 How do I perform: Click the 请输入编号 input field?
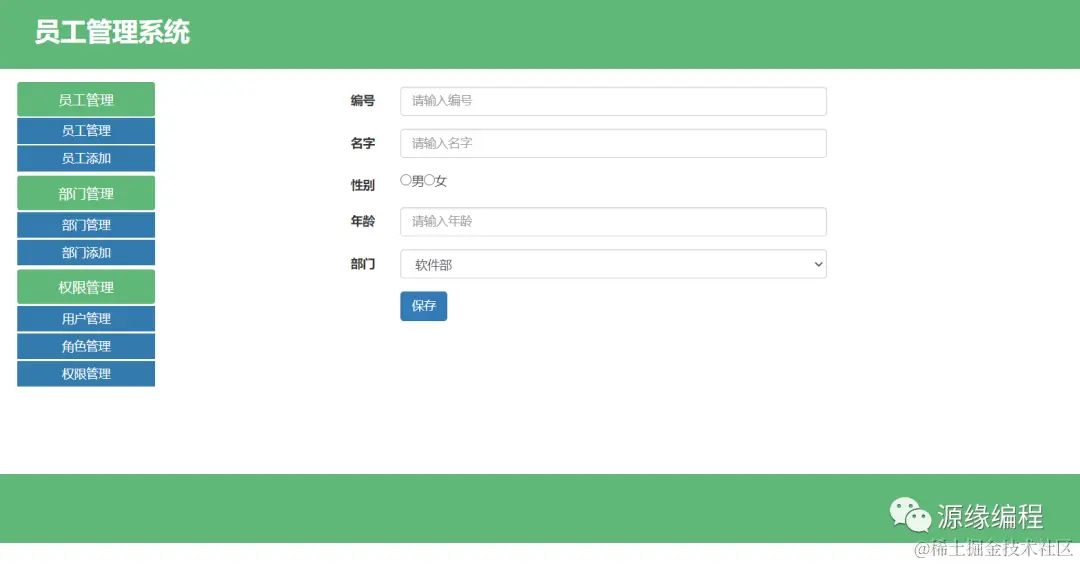(x=613, y=101)
